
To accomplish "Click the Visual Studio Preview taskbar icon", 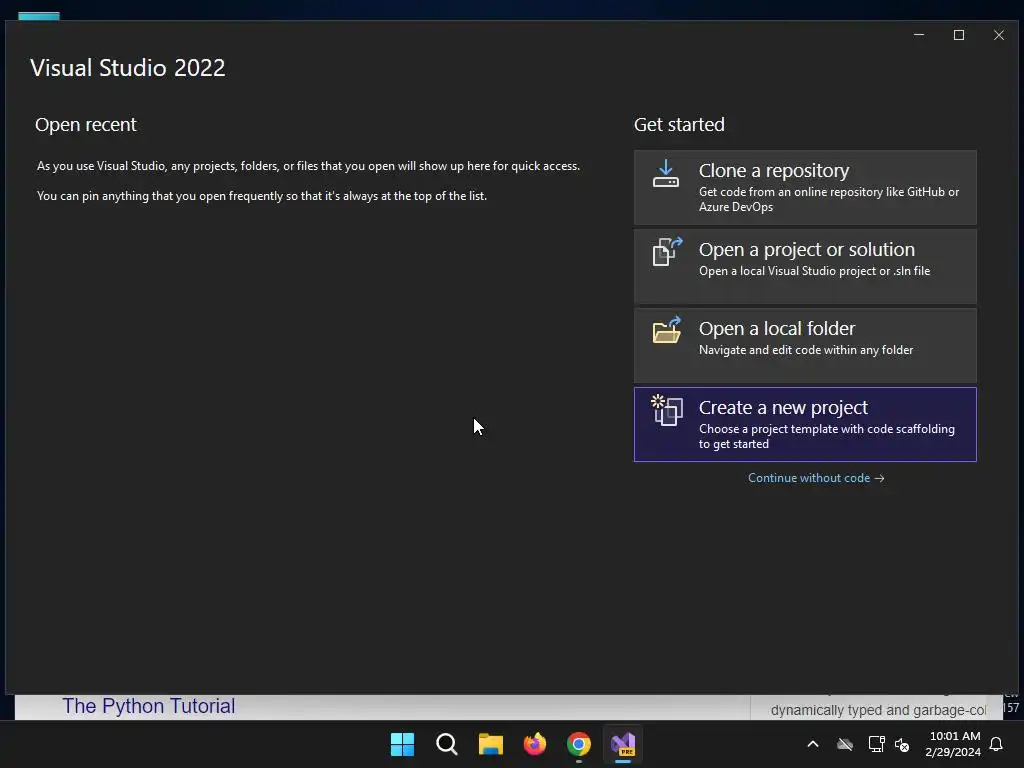I will (x=623, y=744).
